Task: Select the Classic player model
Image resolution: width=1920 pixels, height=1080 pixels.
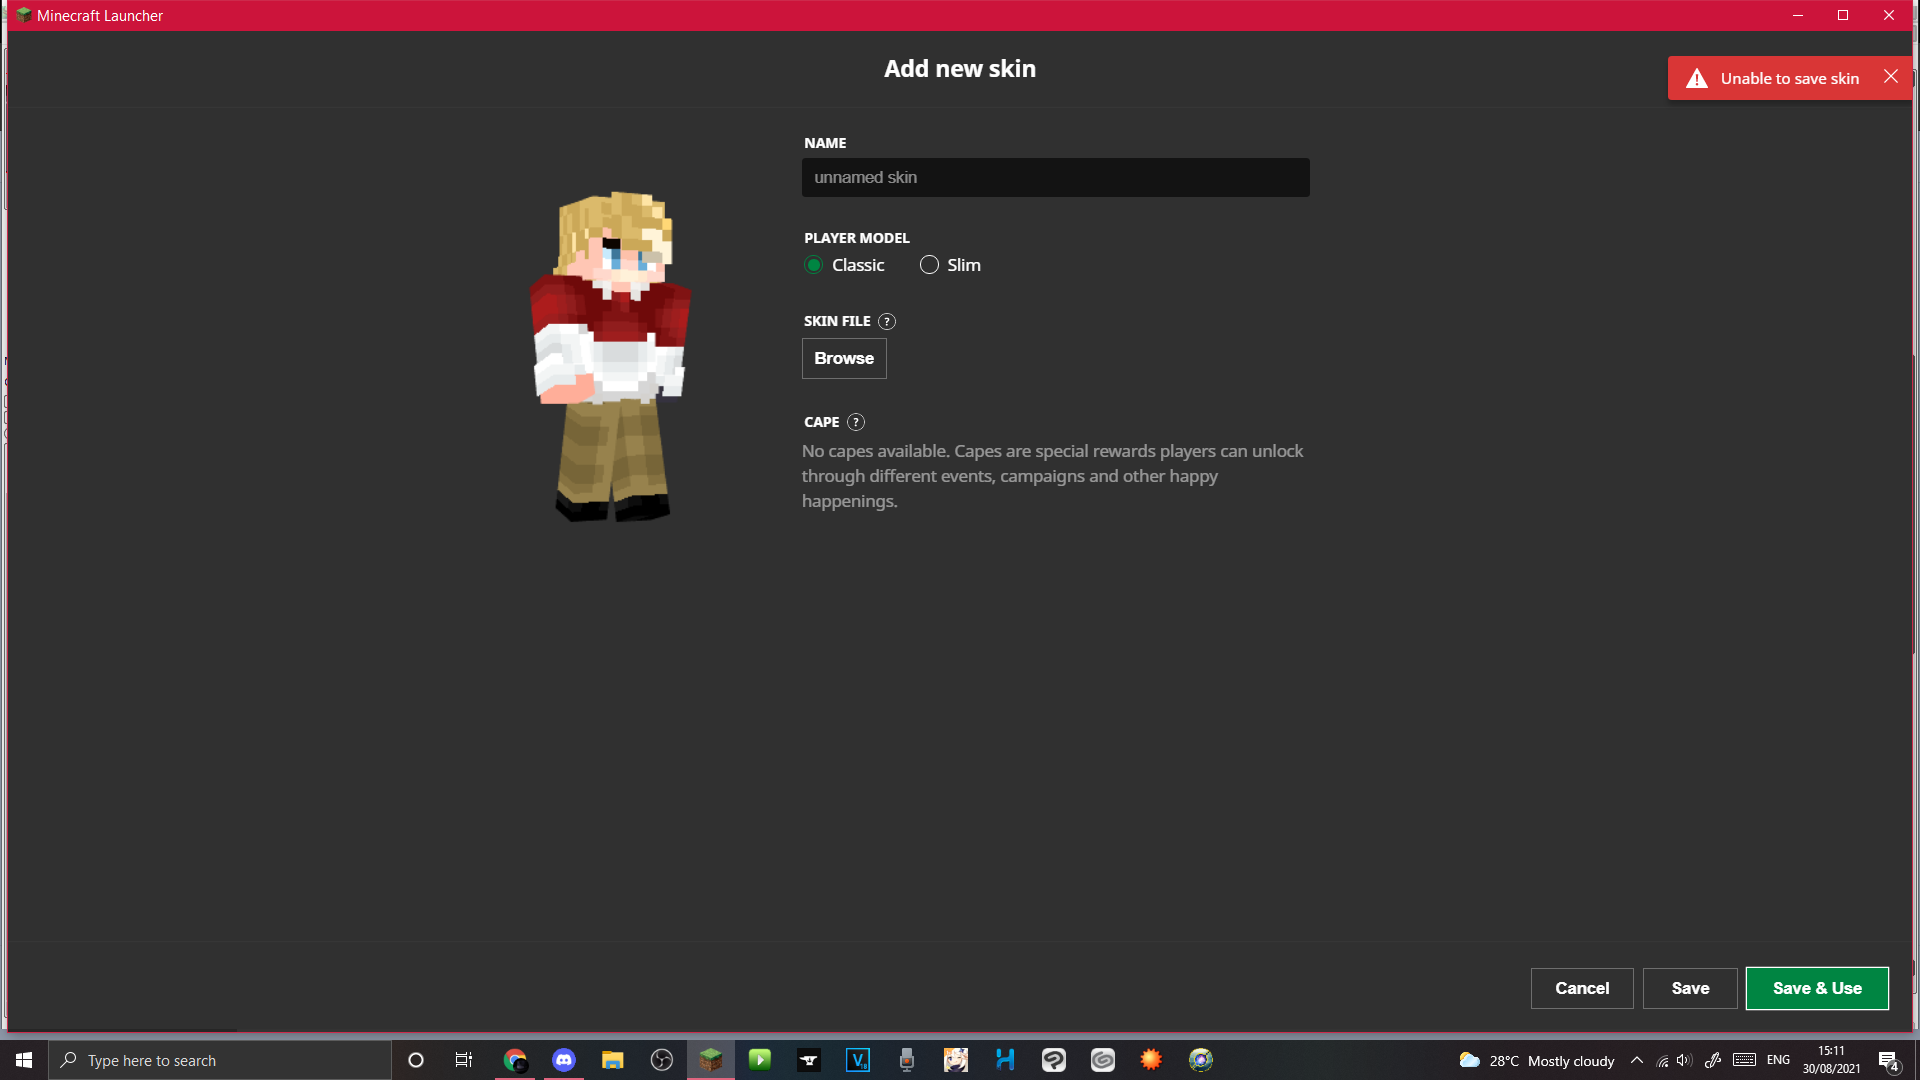Action: tap(814, 265)
